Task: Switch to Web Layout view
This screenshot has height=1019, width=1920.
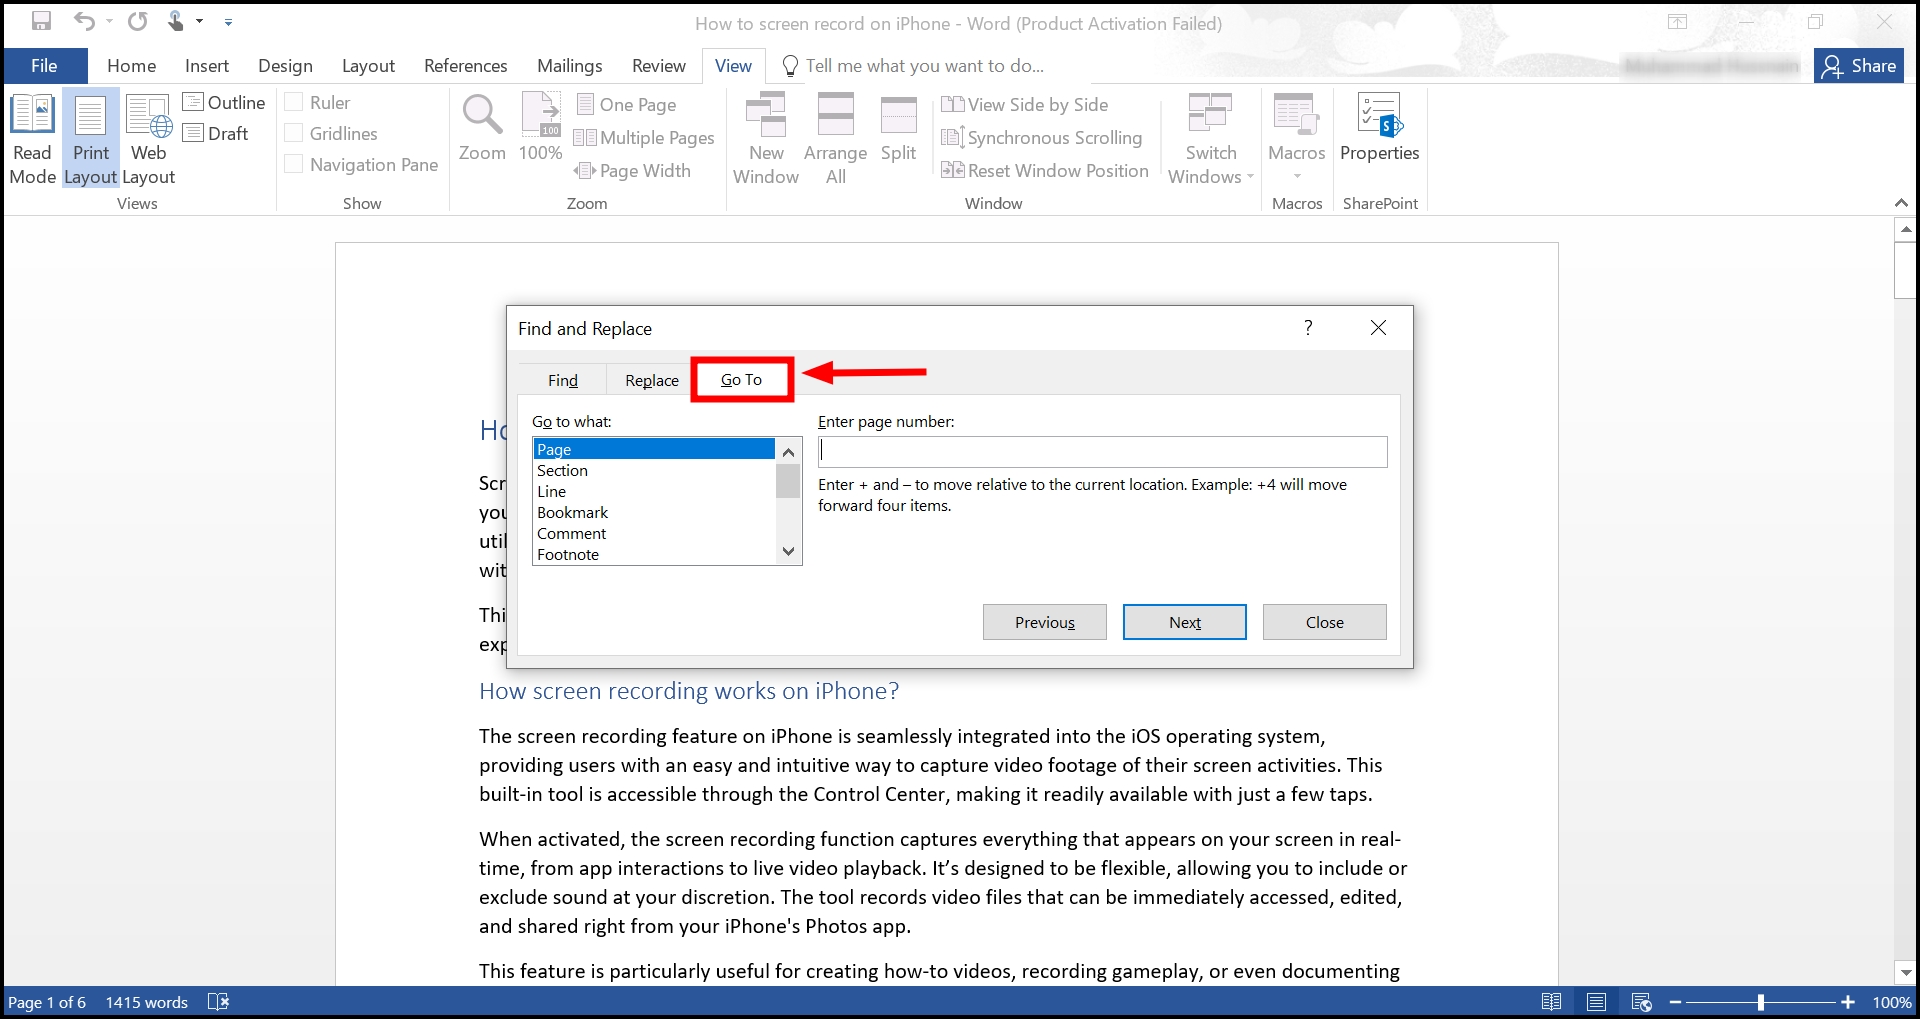Action: click(x=148, y=139)
